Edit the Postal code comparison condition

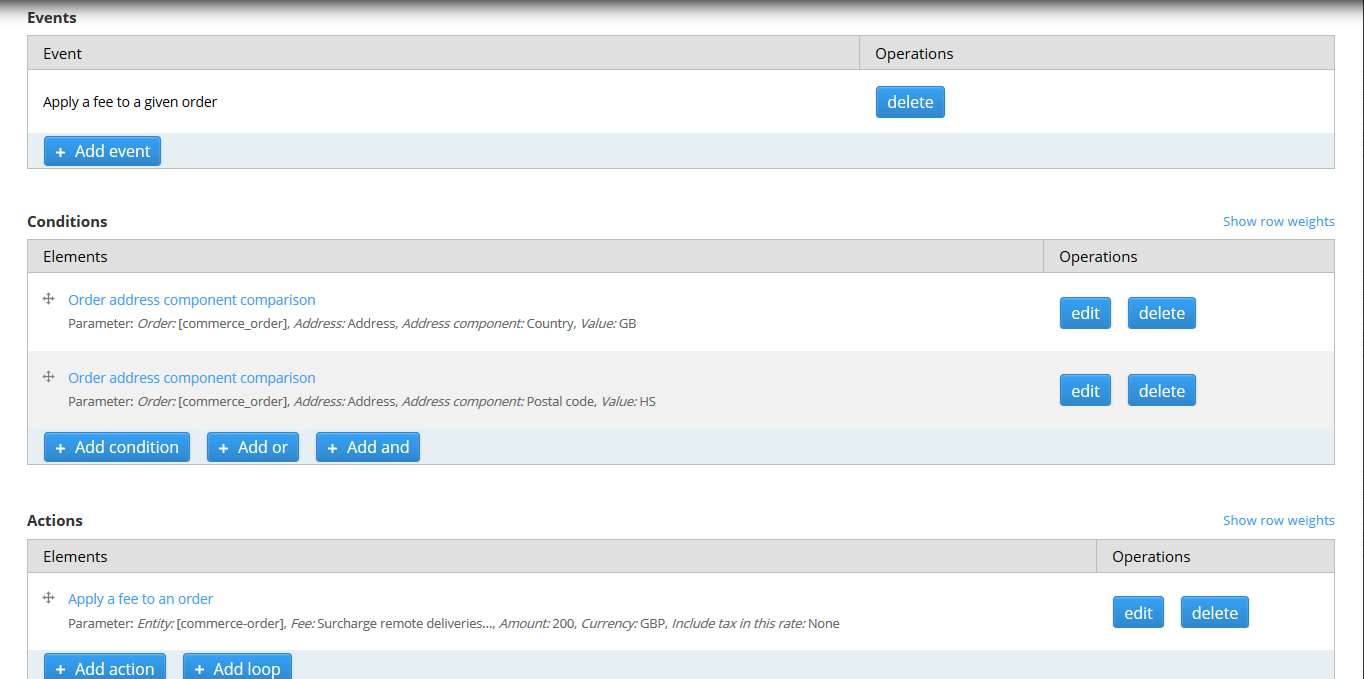[x=1085, y=390]
